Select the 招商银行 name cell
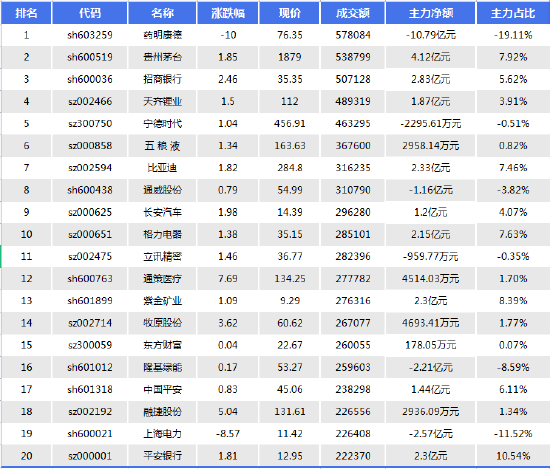Viewport: 550px width, 469px height. [162, 79]
